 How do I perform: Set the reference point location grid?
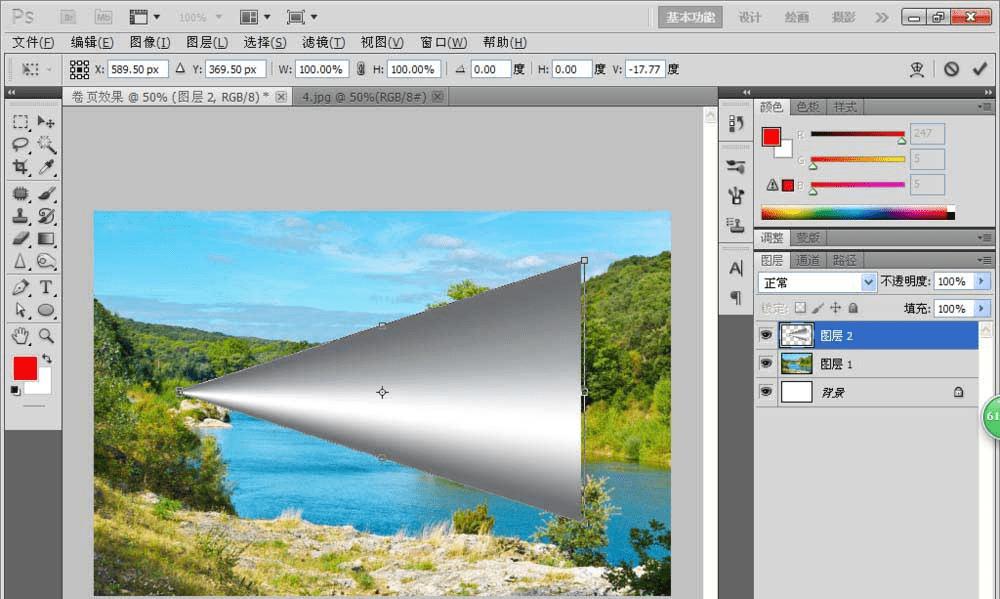click(x=80, y=69)
